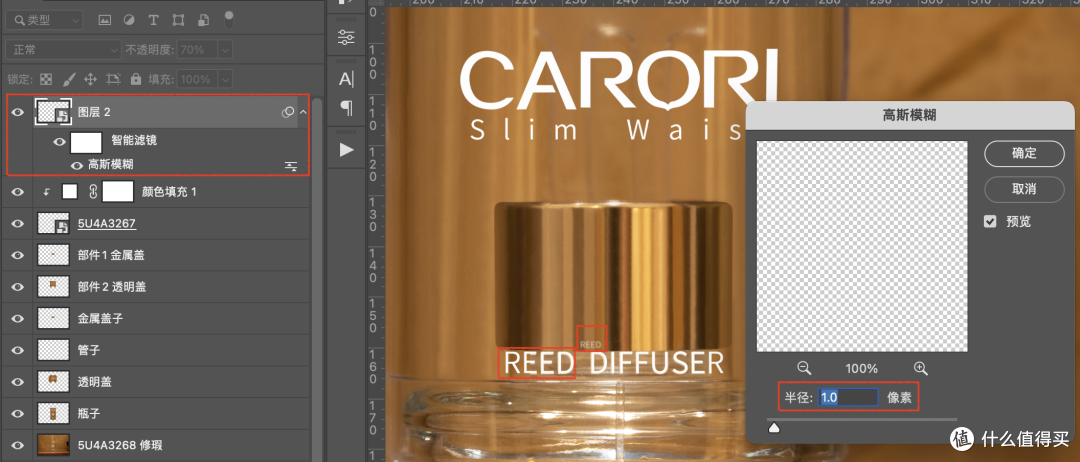The width and height of the screenshot is (1080, 462).
Task: Click the blur dialog preview area
Action: point(862,246)
